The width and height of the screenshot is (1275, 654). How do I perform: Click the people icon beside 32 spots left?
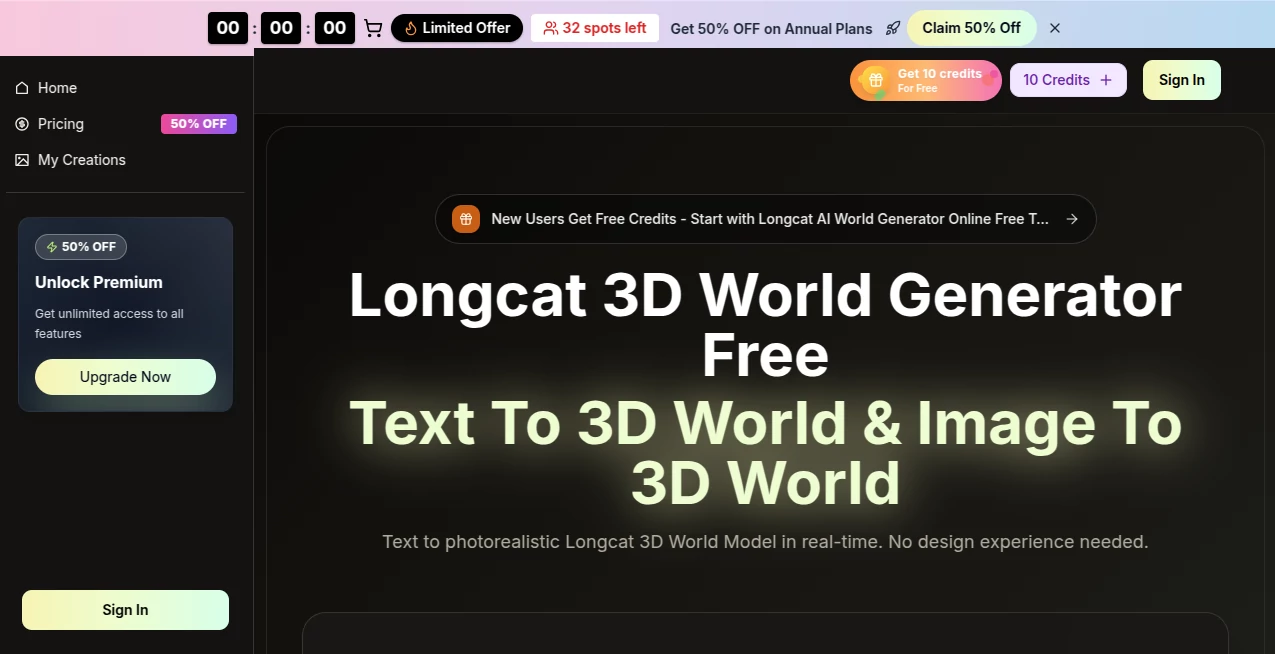(x=551, y=27)
